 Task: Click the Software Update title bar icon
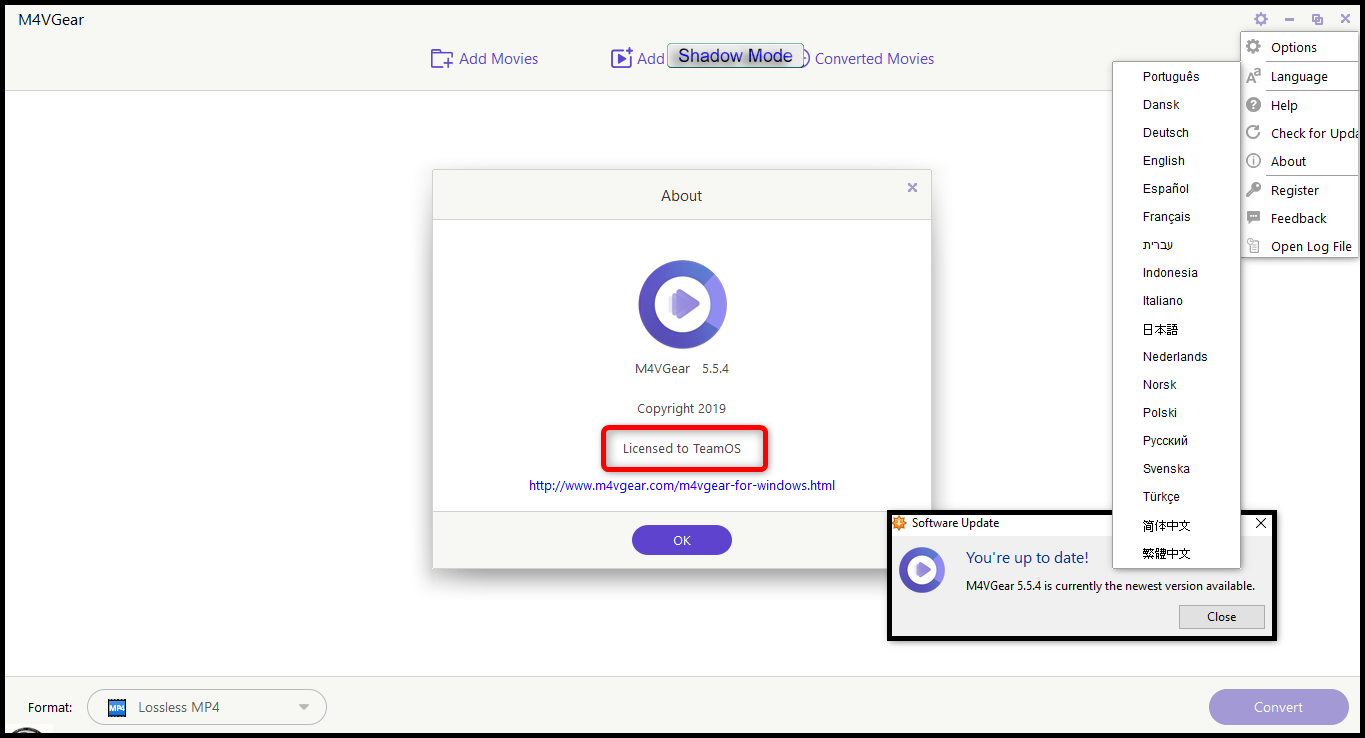900,523
